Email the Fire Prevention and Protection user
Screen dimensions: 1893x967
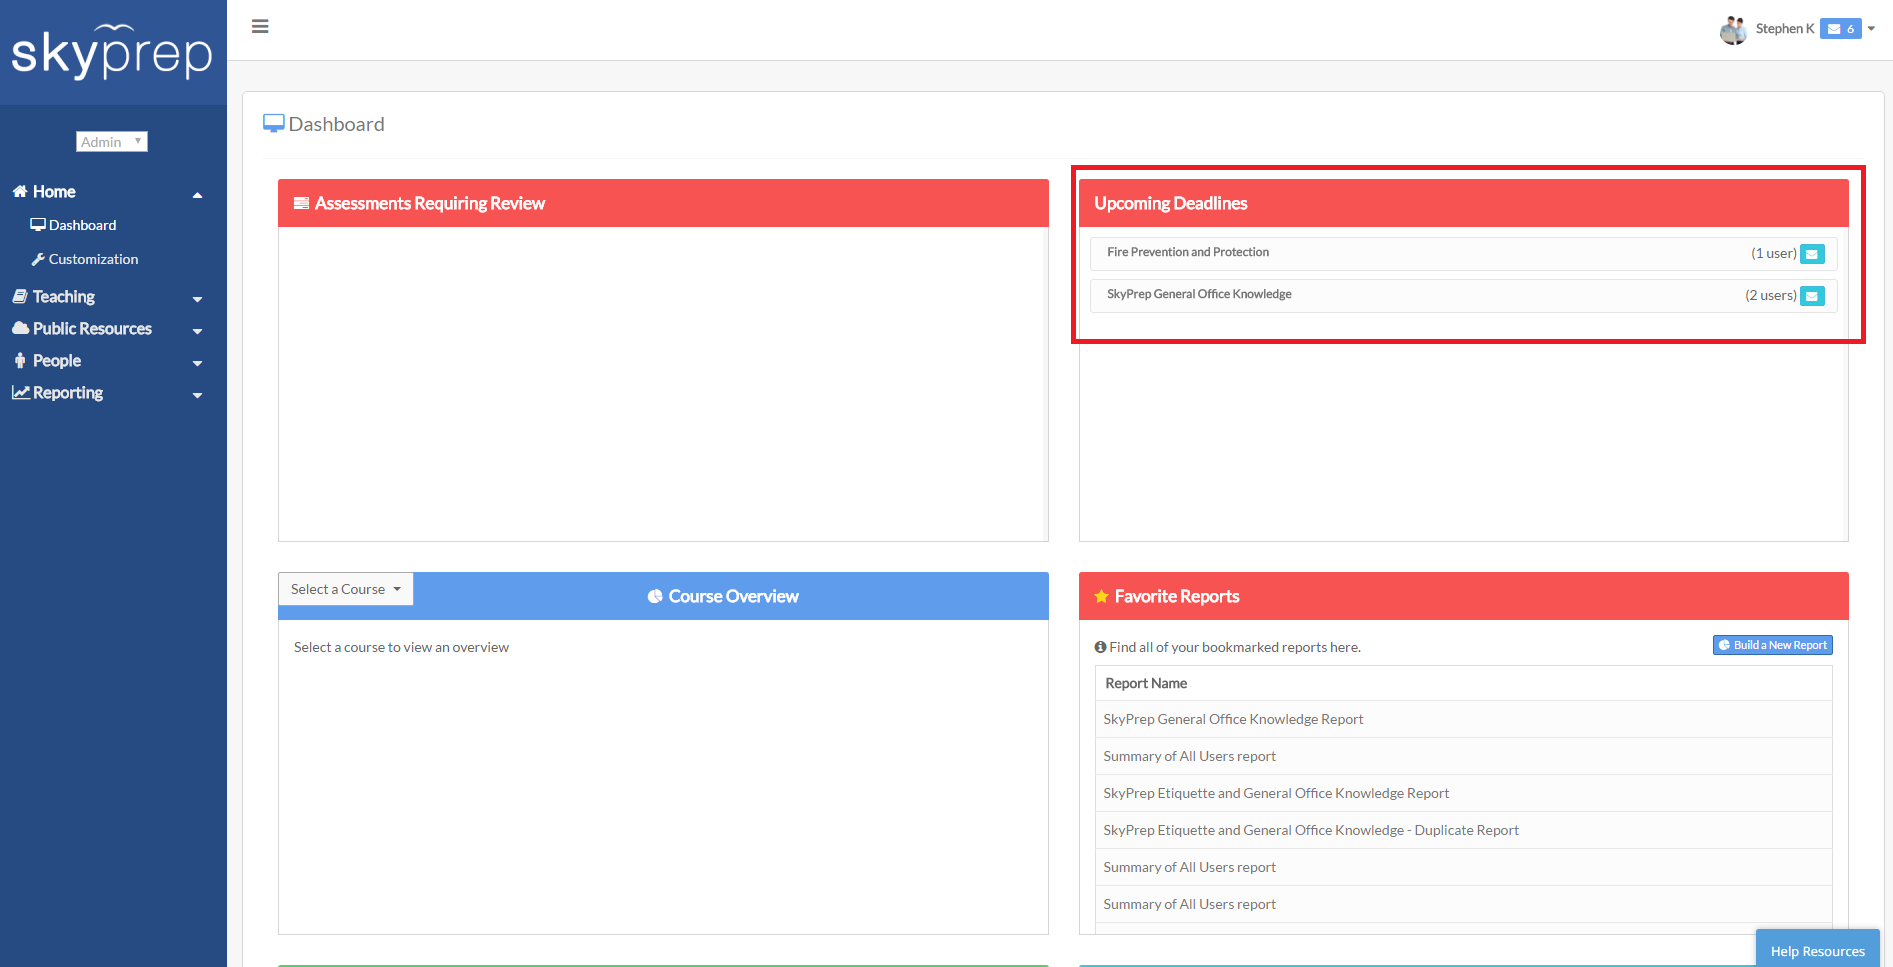click(1812, 254)
